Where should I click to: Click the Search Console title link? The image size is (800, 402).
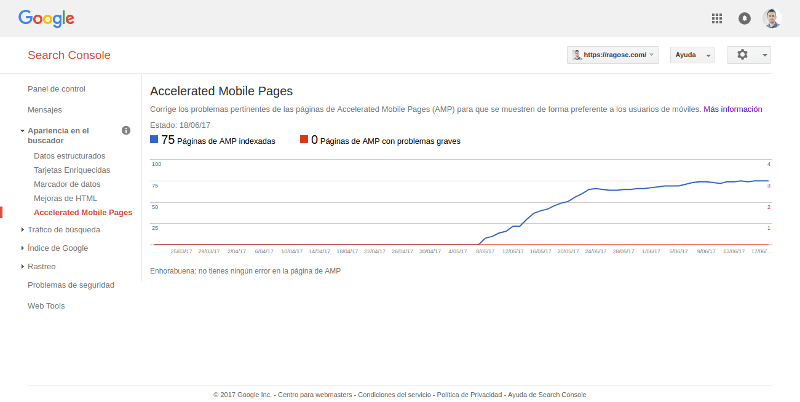pyautogui.click(x=69, y=55)
